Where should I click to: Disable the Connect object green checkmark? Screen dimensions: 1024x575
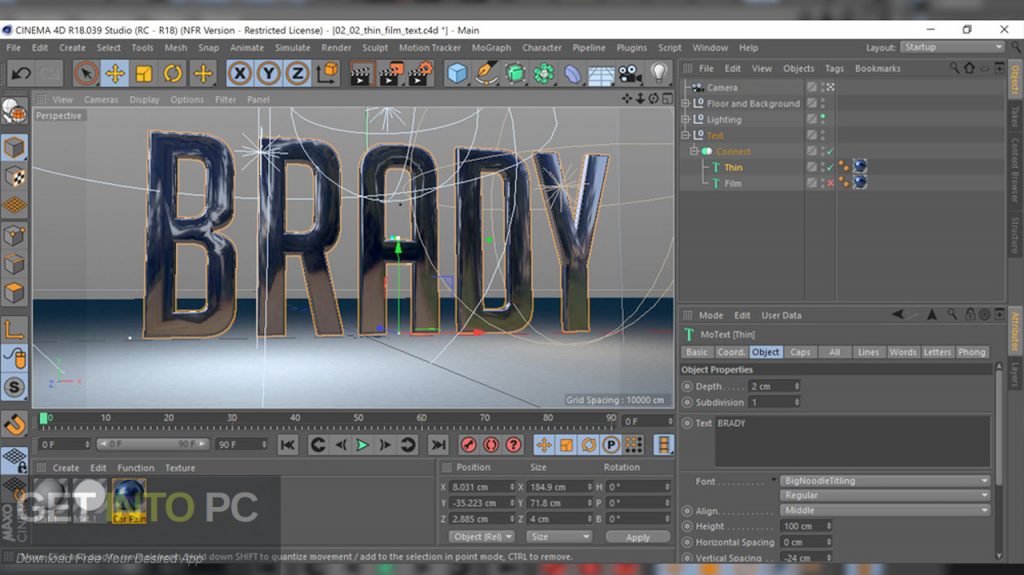pos(830,152)
